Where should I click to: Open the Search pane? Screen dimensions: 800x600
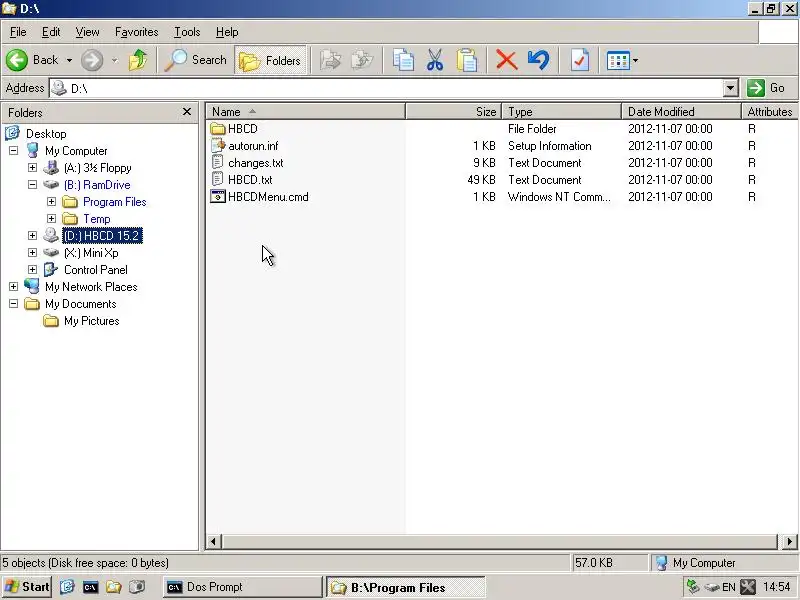196,60
